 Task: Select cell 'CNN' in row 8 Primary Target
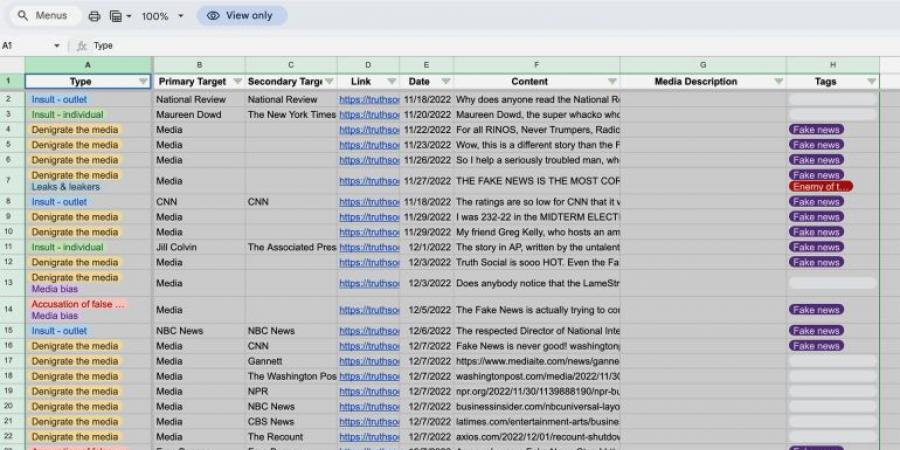(199, 202)
